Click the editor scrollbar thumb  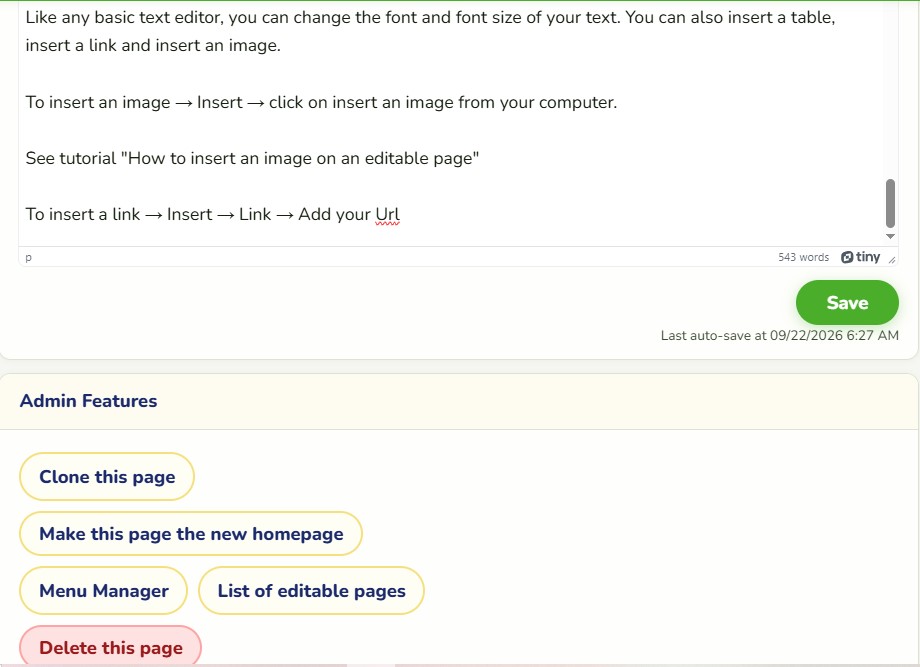tap(890, 203)
